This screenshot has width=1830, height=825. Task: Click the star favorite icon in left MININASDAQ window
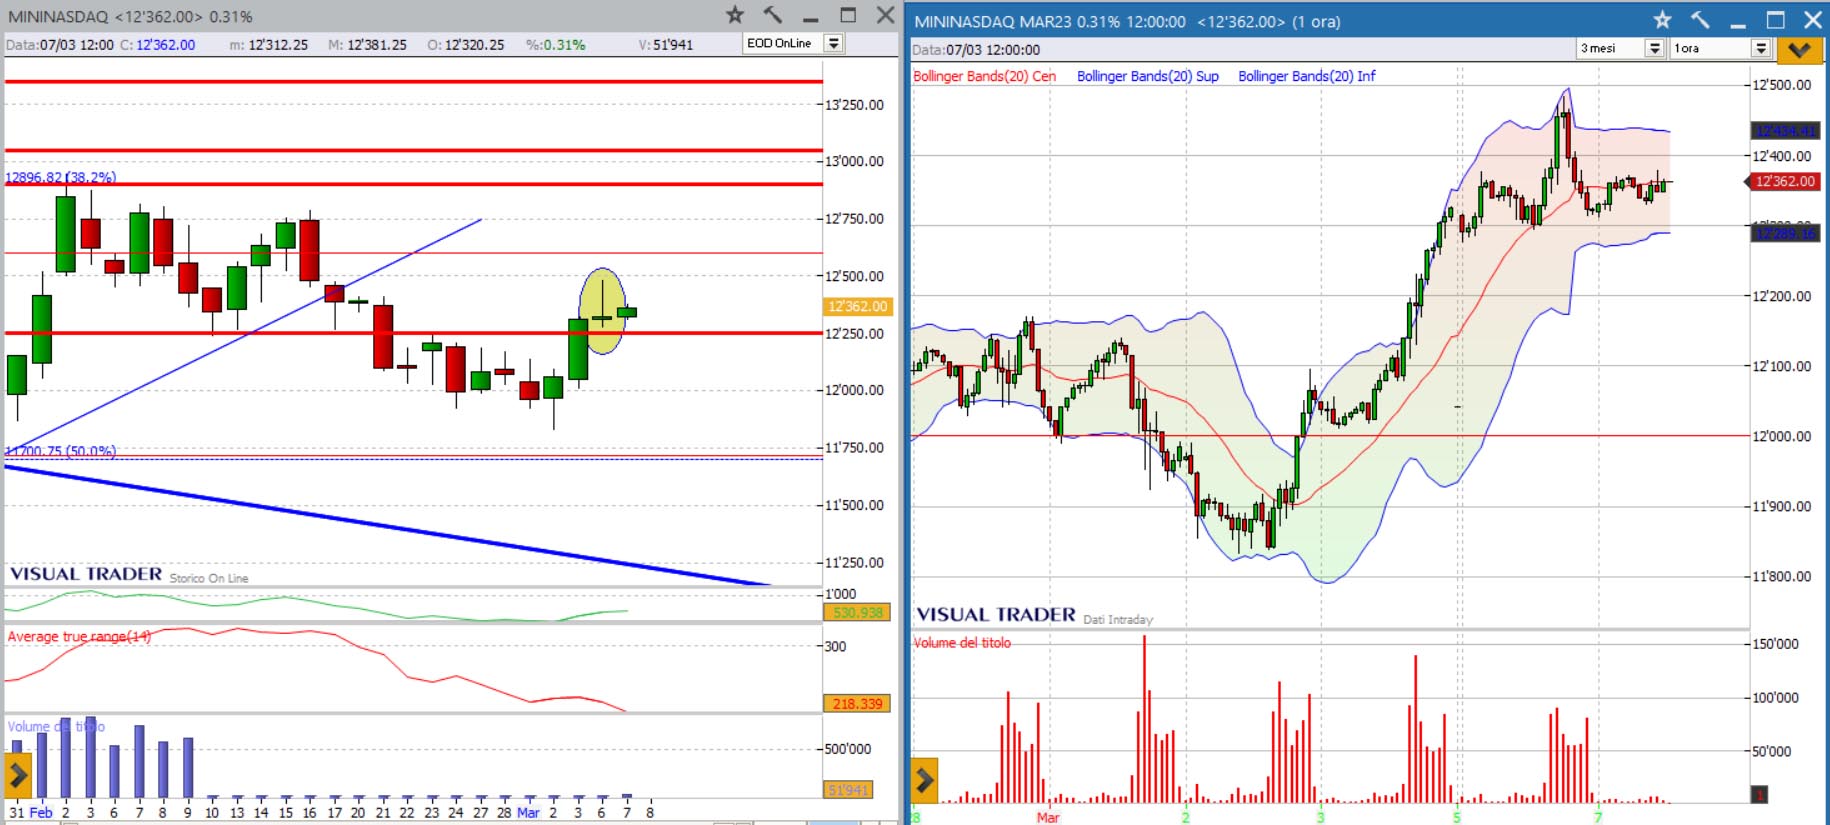735,15
